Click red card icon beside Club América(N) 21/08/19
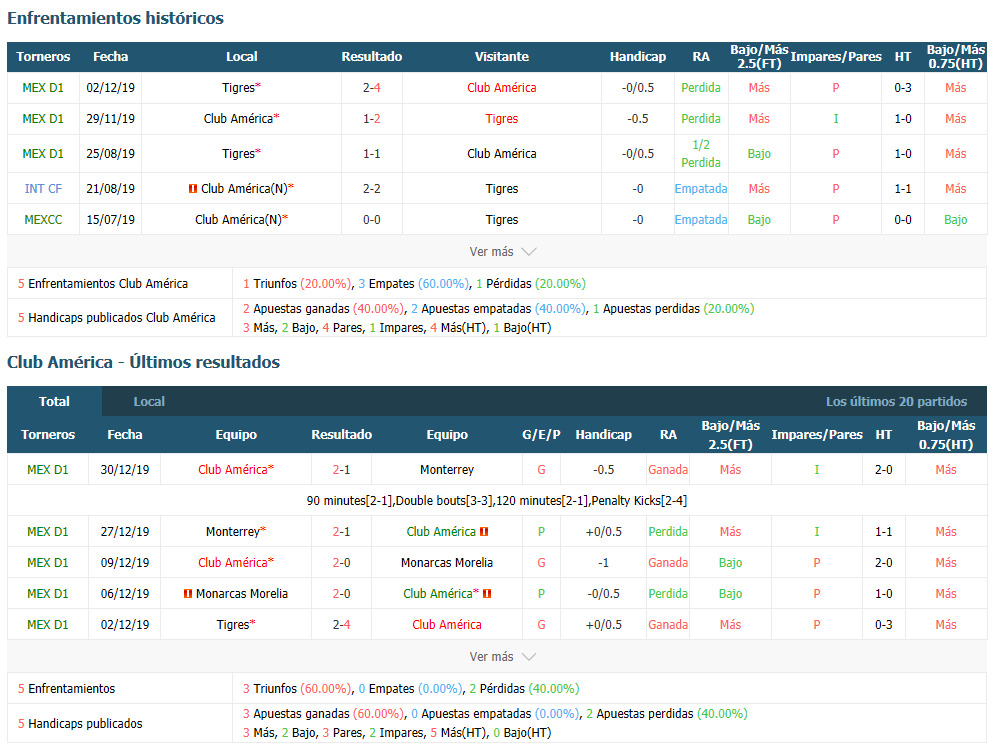The width and height of the screenshot is (999, 746). click(192, 189)
